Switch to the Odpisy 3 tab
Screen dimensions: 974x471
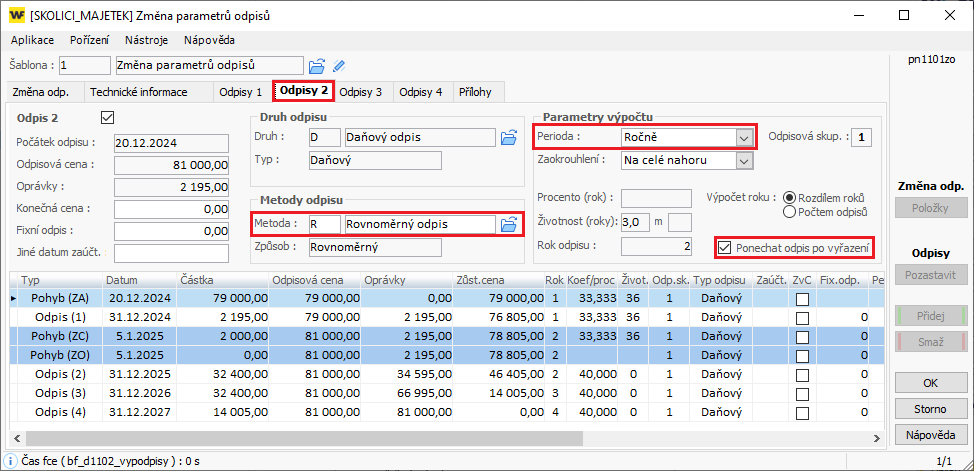click(360, 92)
